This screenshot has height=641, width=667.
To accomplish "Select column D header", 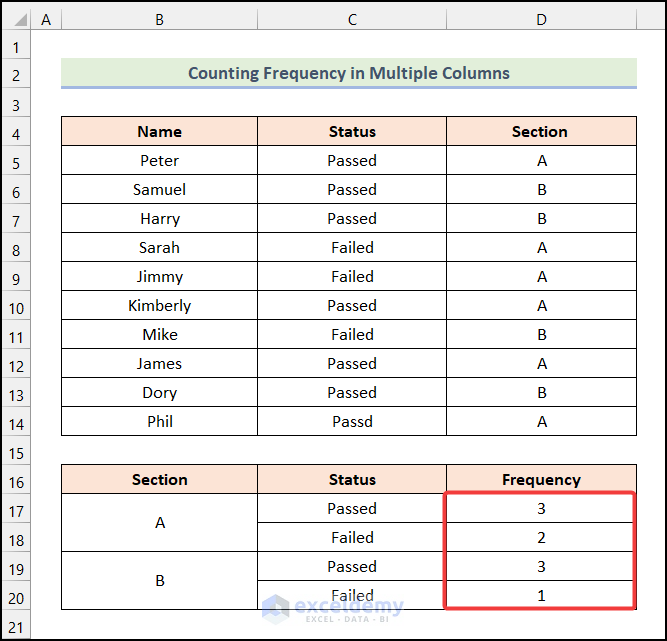I will 540,20.
